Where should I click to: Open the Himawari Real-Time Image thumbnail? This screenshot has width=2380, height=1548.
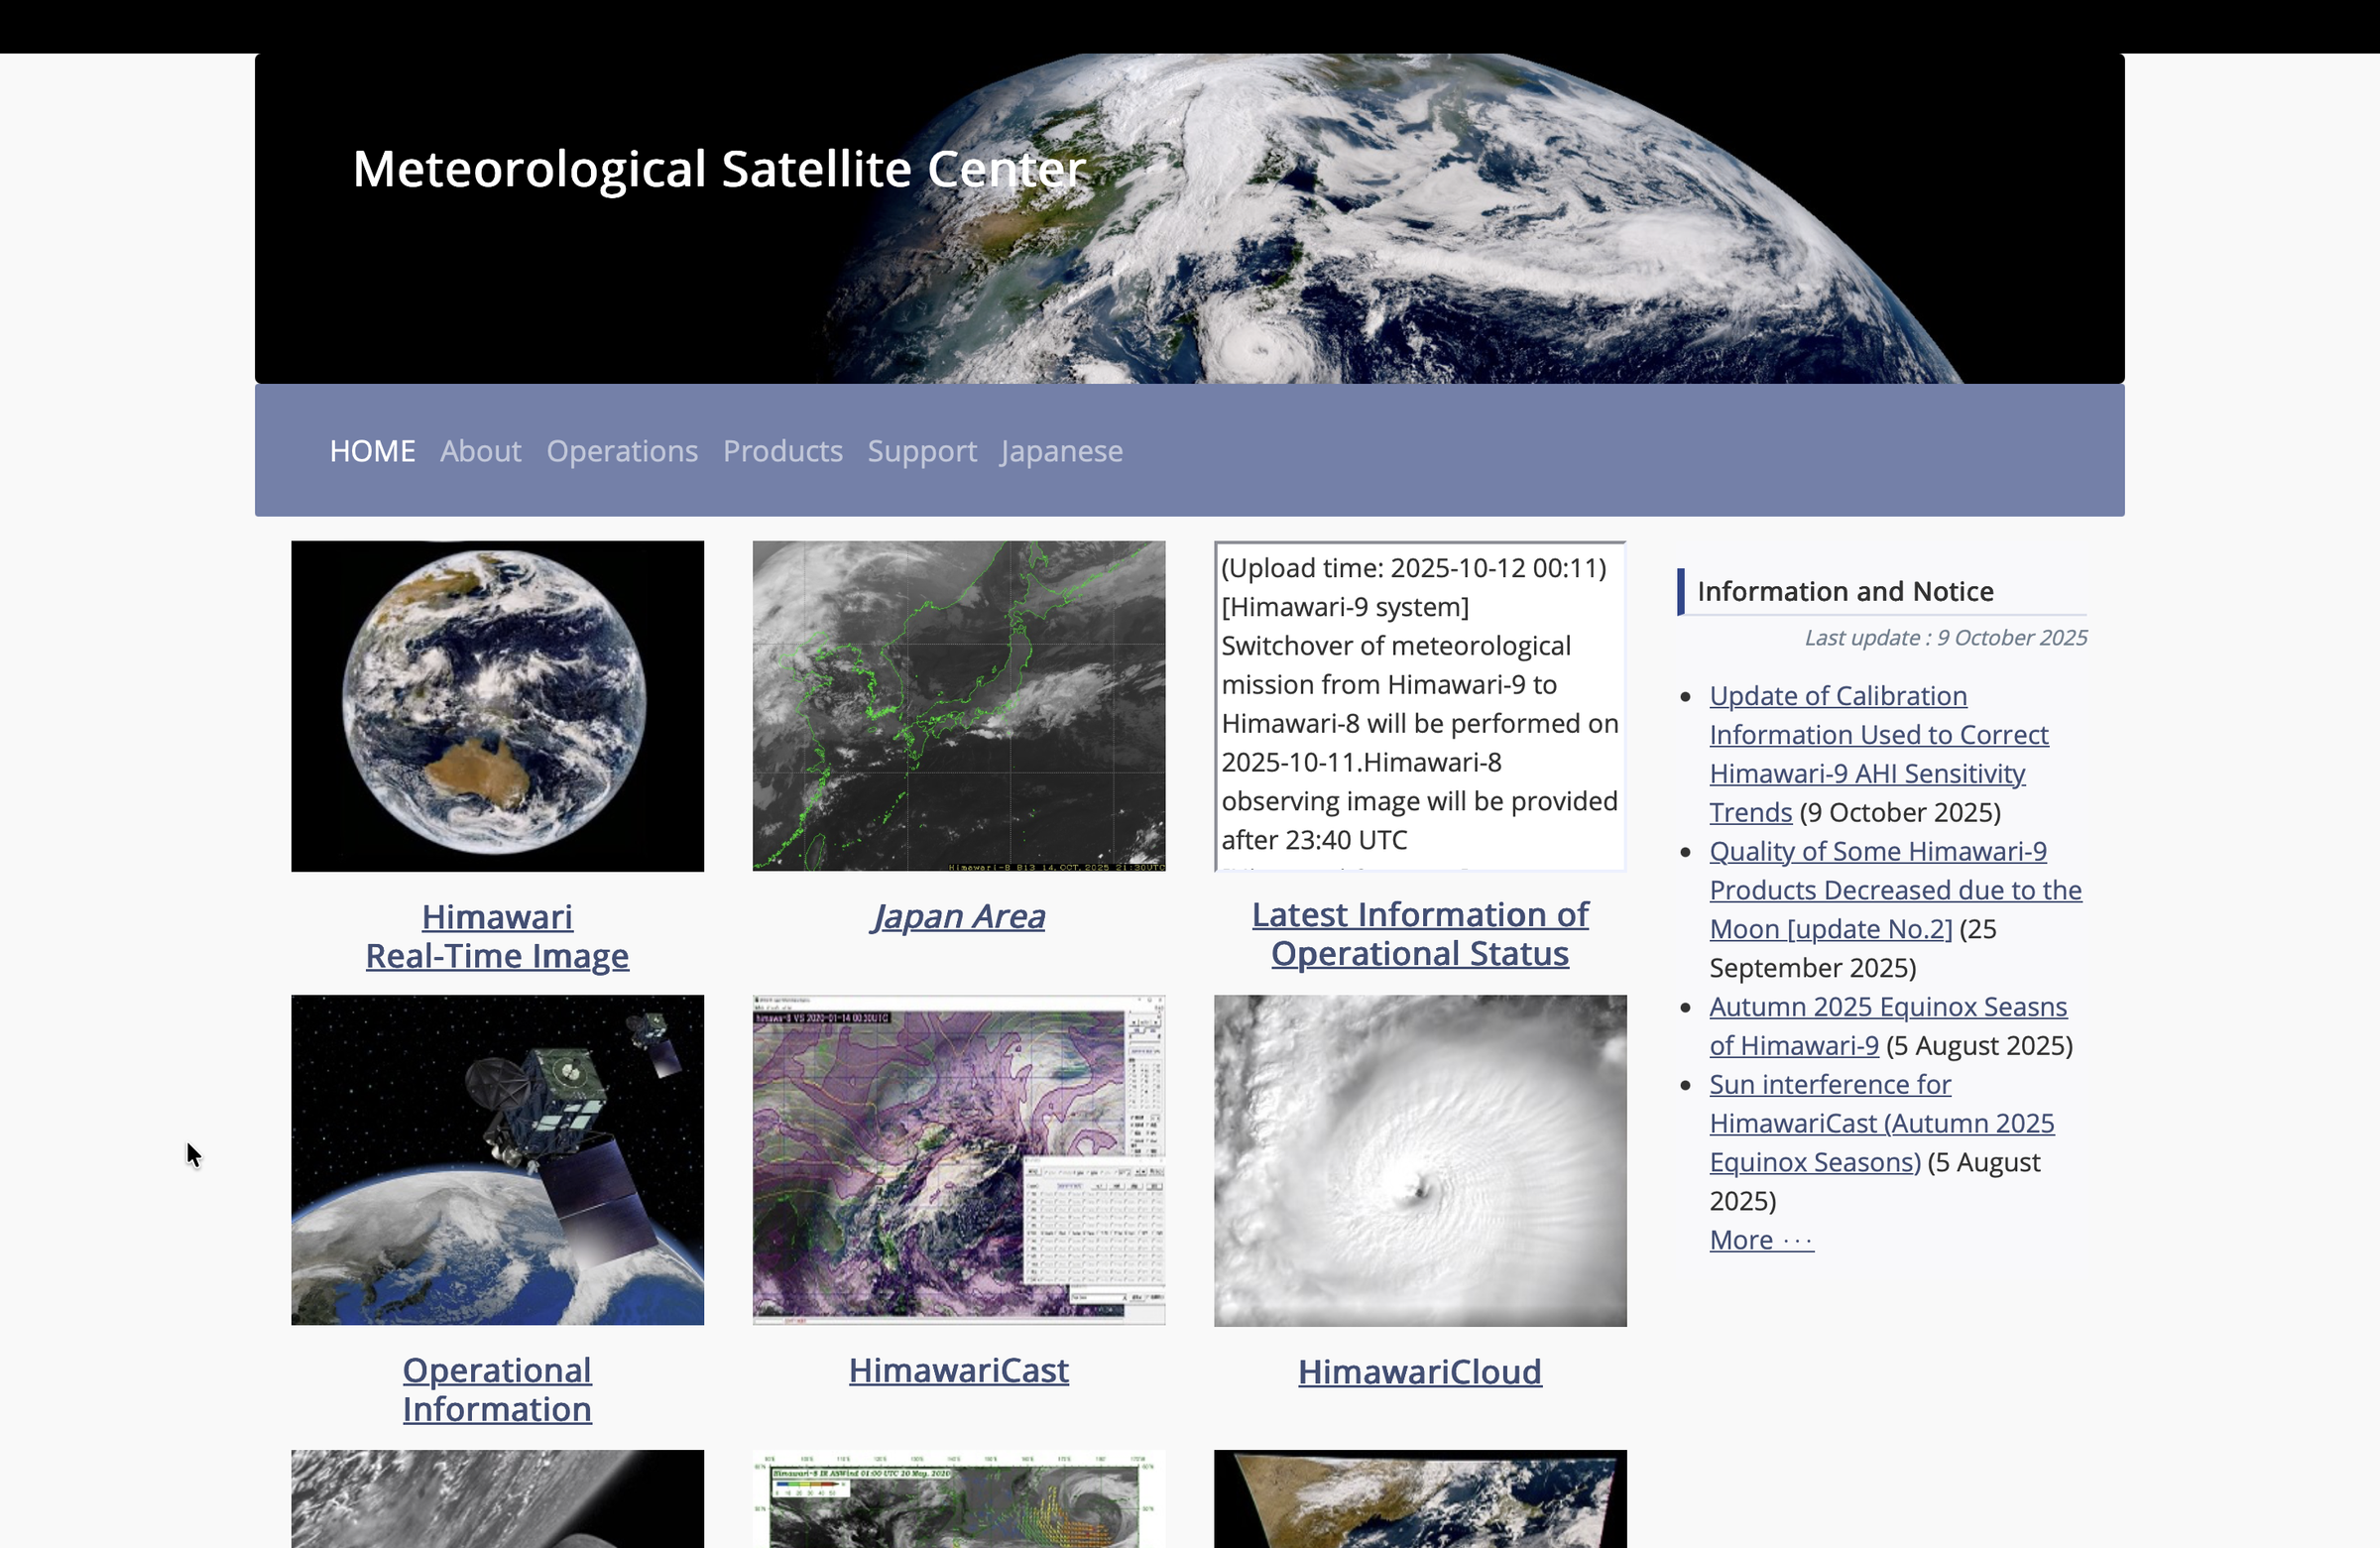(497, 705)
